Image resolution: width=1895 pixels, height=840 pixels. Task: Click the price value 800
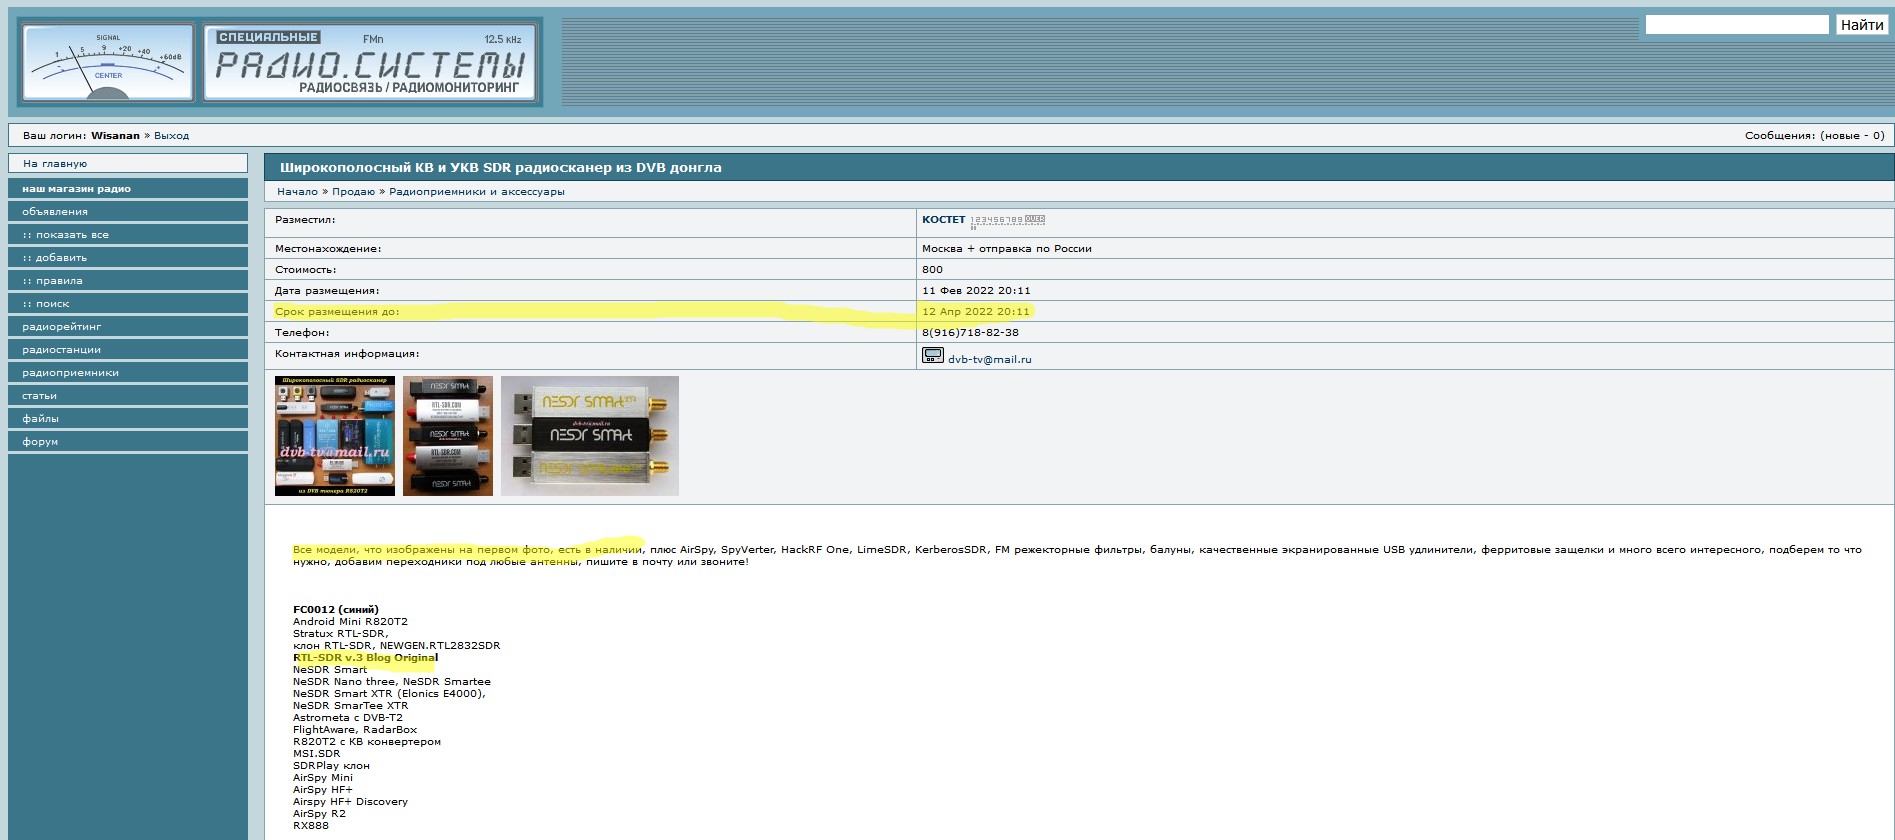point(932,270)
